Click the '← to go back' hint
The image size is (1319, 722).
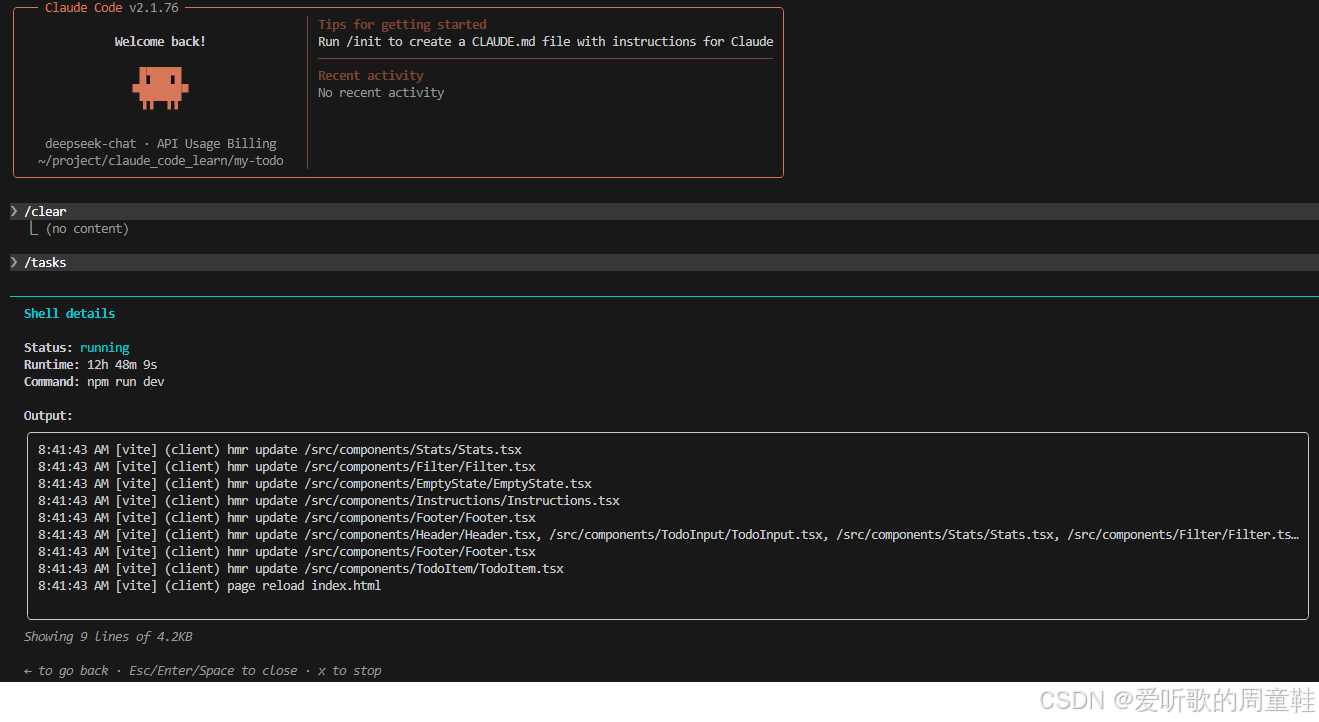66,670
